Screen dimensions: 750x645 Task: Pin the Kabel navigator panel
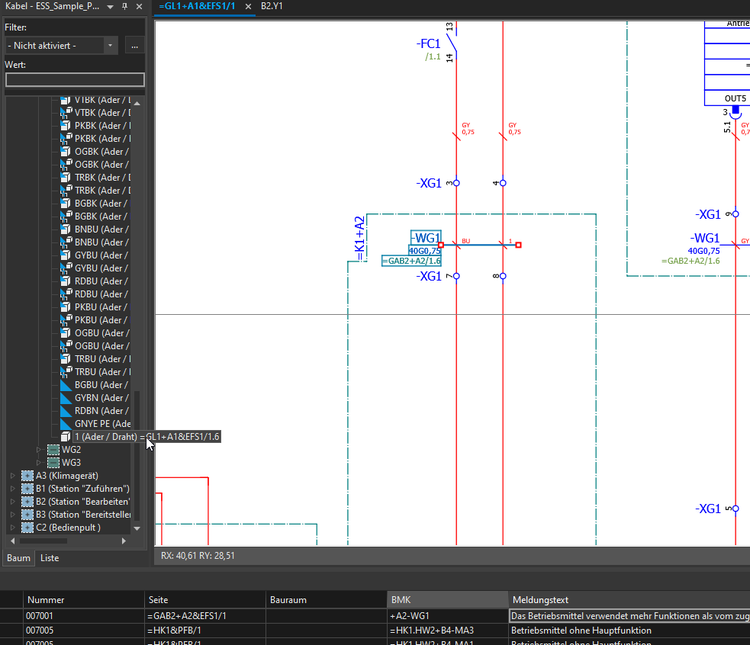click(x=124, y=7)
